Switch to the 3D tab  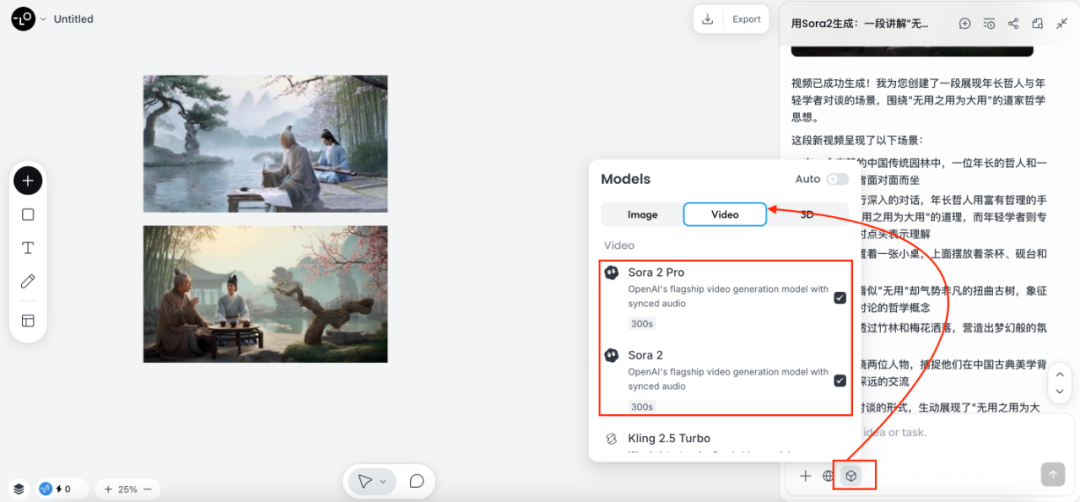coord(807,215)
